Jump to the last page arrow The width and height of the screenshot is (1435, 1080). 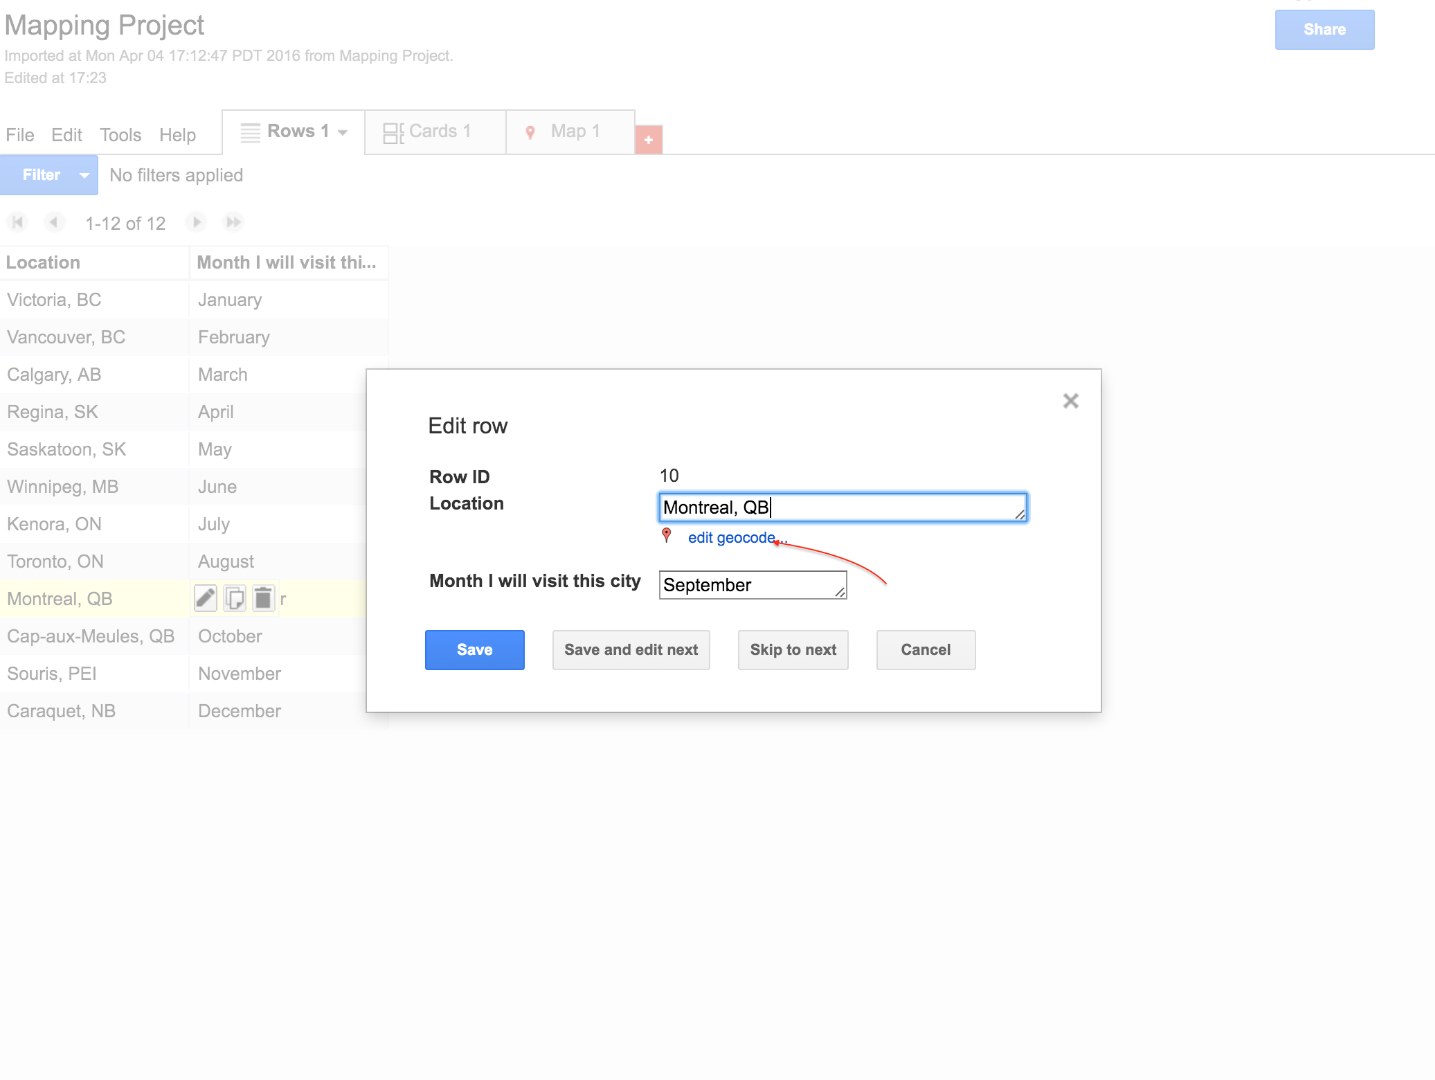[234, 222]
